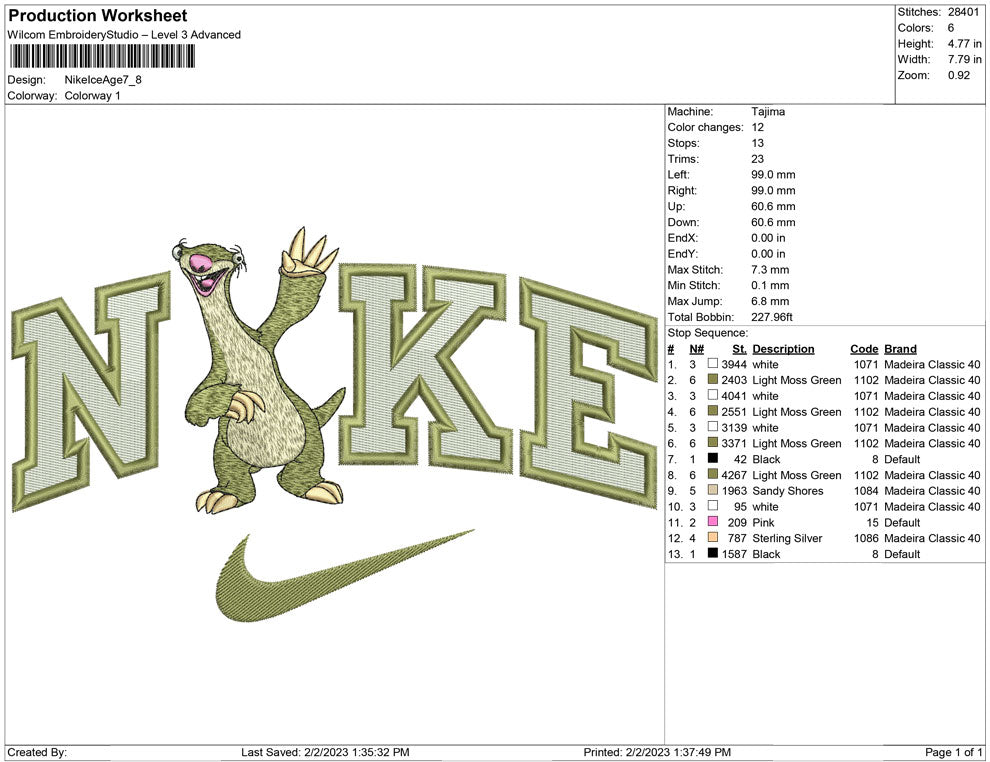990x762 pixels.
Task: Click the embroidered letter N in the preview
Action: point(92,391)
